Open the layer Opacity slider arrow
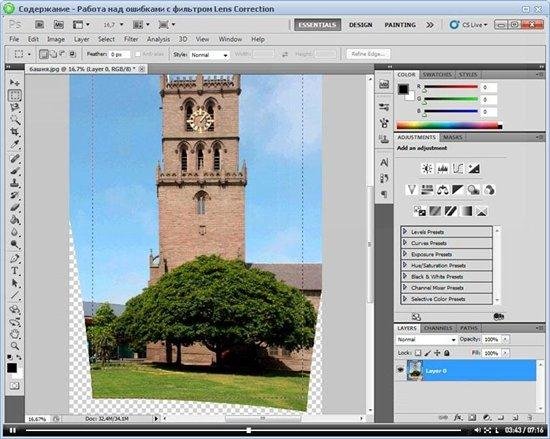Screen dimensions: 550x439 (x=505, y=339)
